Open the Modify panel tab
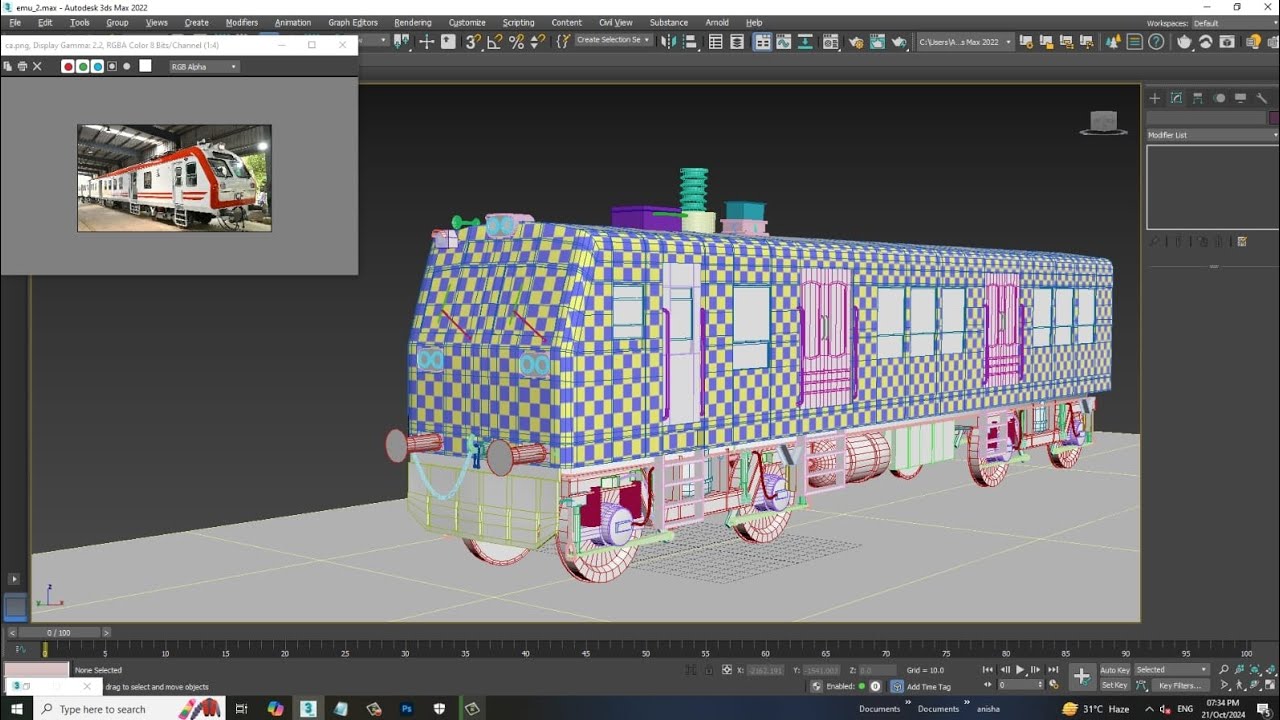This screenshot has width=1280, height=720. click(x=1176, y=98)
